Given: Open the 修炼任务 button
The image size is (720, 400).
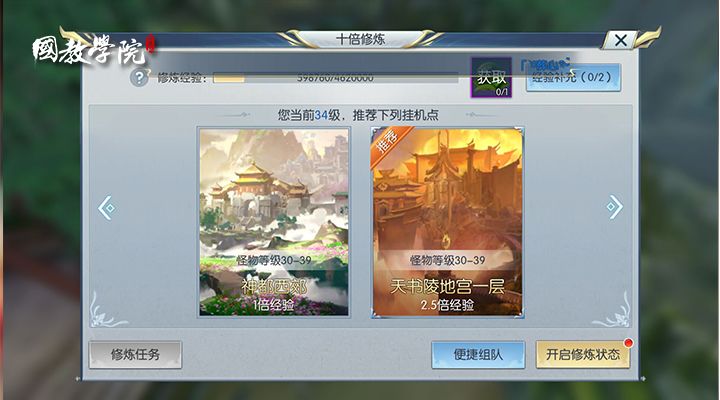Looking at the screenshot, I should (x=135, y=355).
